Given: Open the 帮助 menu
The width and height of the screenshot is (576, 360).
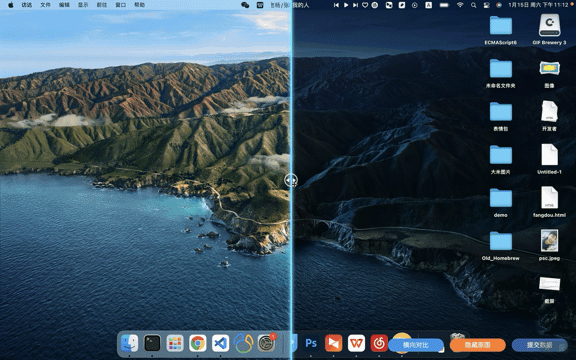Looking at the screenshot, I should tap(139, 5).
